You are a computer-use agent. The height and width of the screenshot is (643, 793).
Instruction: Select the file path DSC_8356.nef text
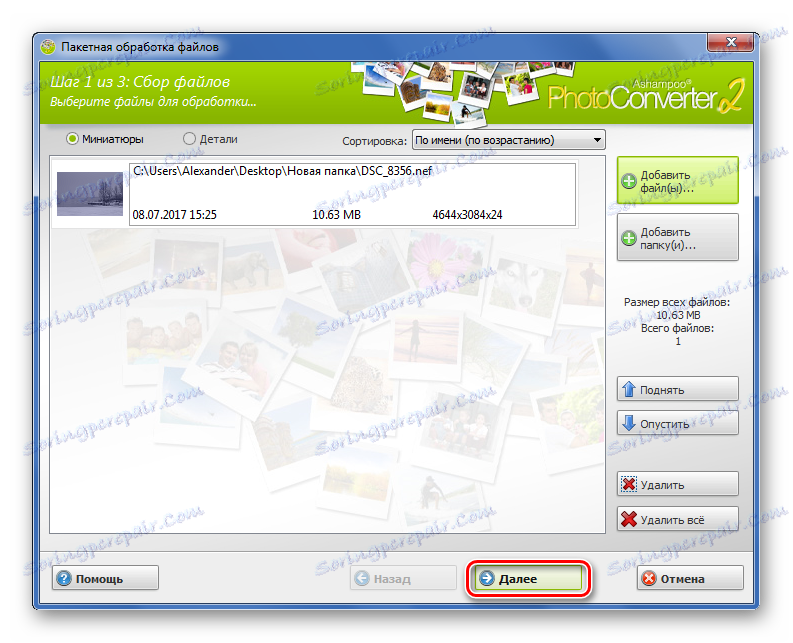[283, 171]
